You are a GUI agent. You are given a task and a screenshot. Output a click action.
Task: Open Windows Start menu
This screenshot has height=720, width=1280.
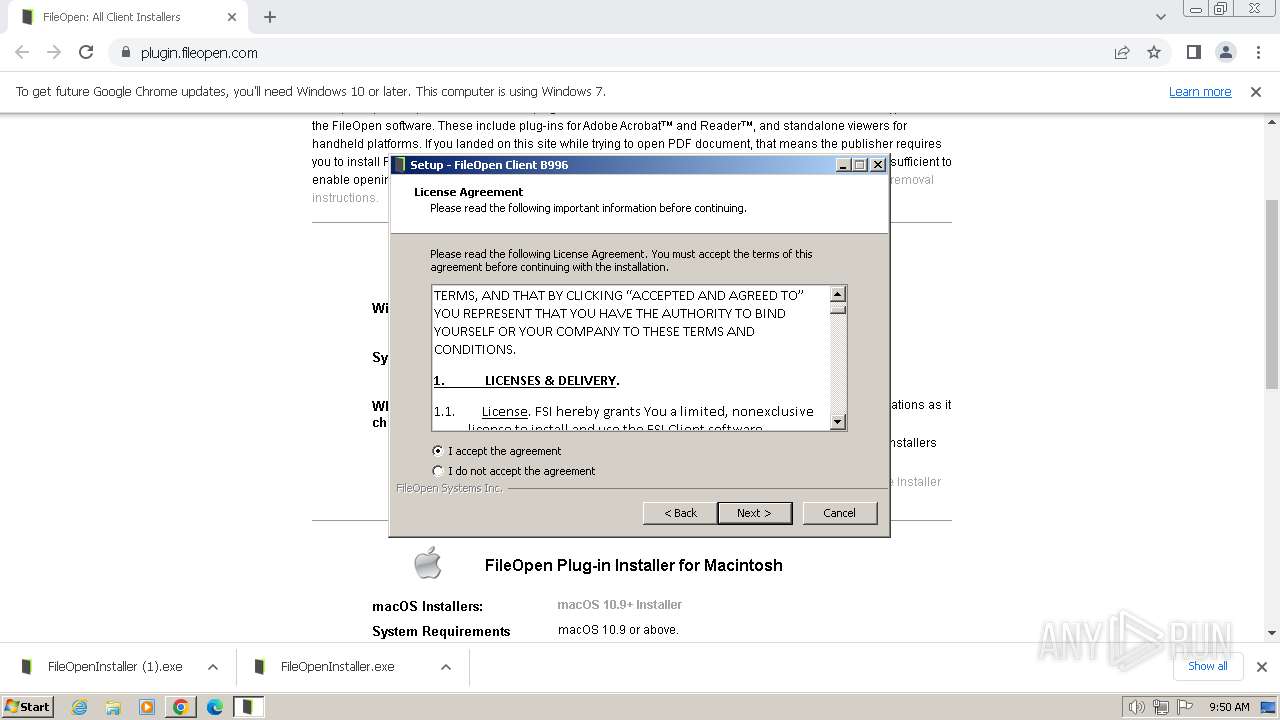28,706
